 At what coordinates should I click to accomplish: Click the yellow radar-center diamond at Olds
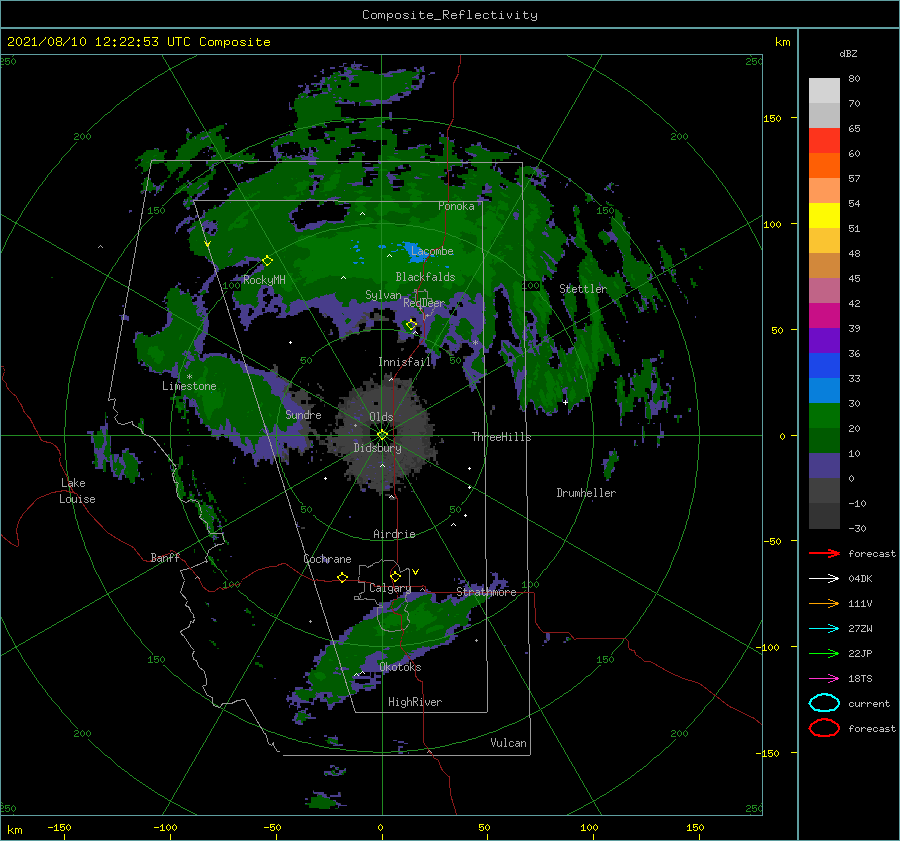tap(382, 435)
